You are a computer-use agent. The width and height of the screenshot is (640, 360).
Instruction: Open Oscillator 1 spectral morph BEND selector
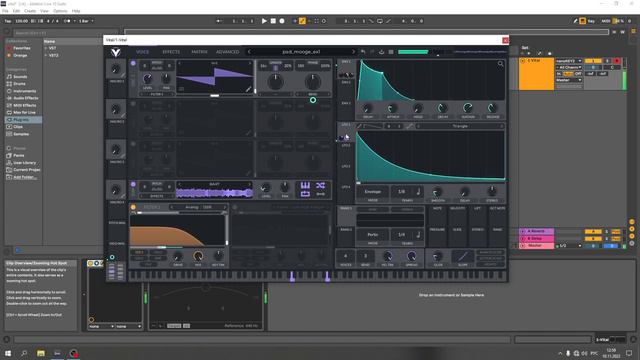tap(313, 94)
